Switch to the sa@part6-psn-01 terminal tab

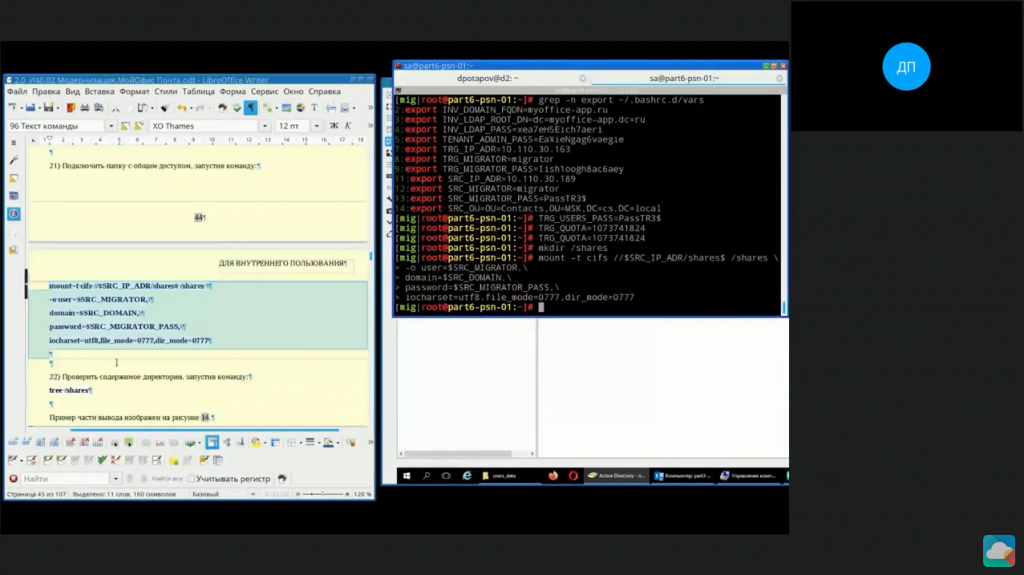coord(684,78)
